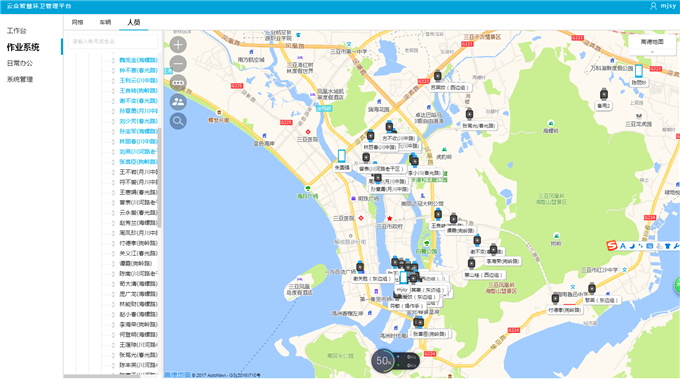Click the mjsy user account icon

653,6
